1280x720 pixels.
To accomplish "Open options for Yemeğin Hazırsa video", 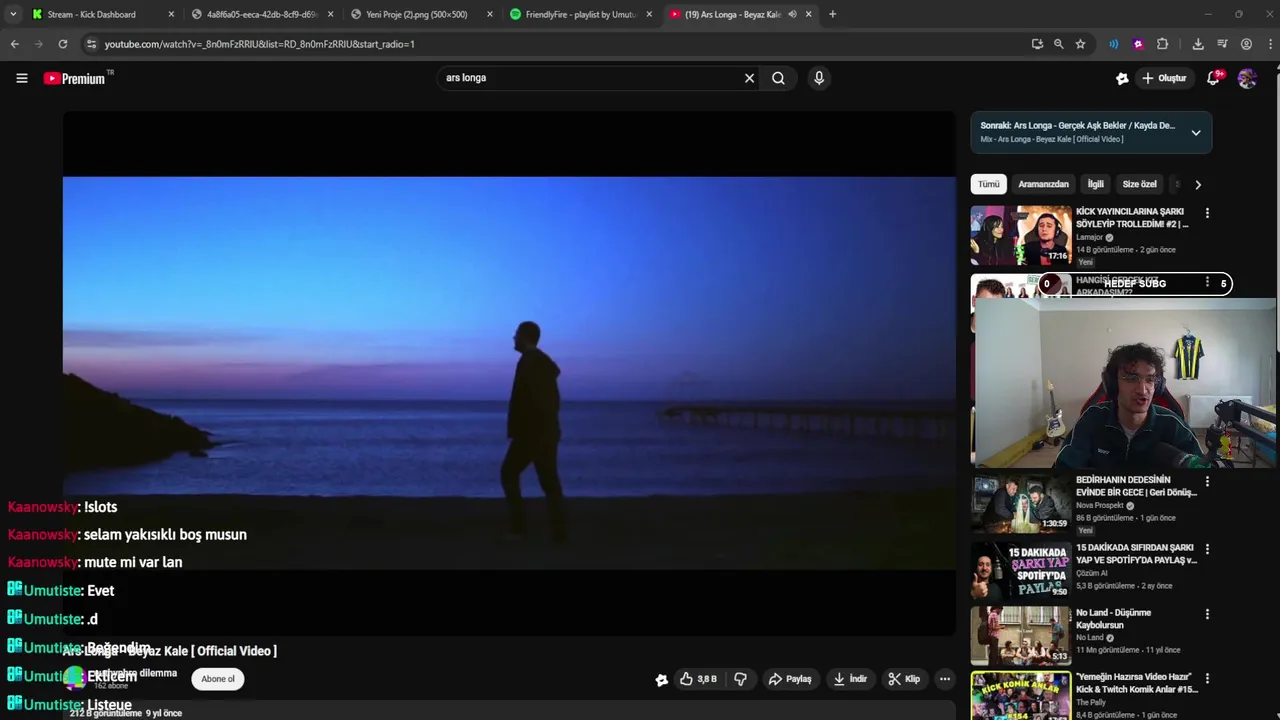I will (x=1207, y=678).
